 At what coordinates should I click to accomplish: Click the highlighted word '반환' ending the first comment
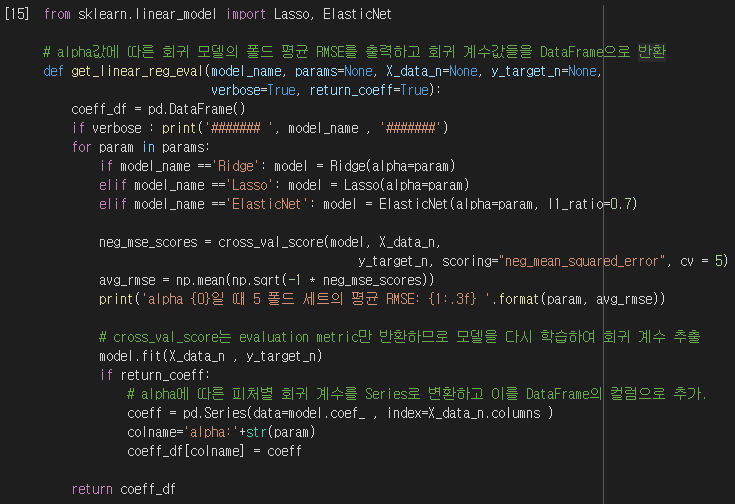[x=652, y=52]
